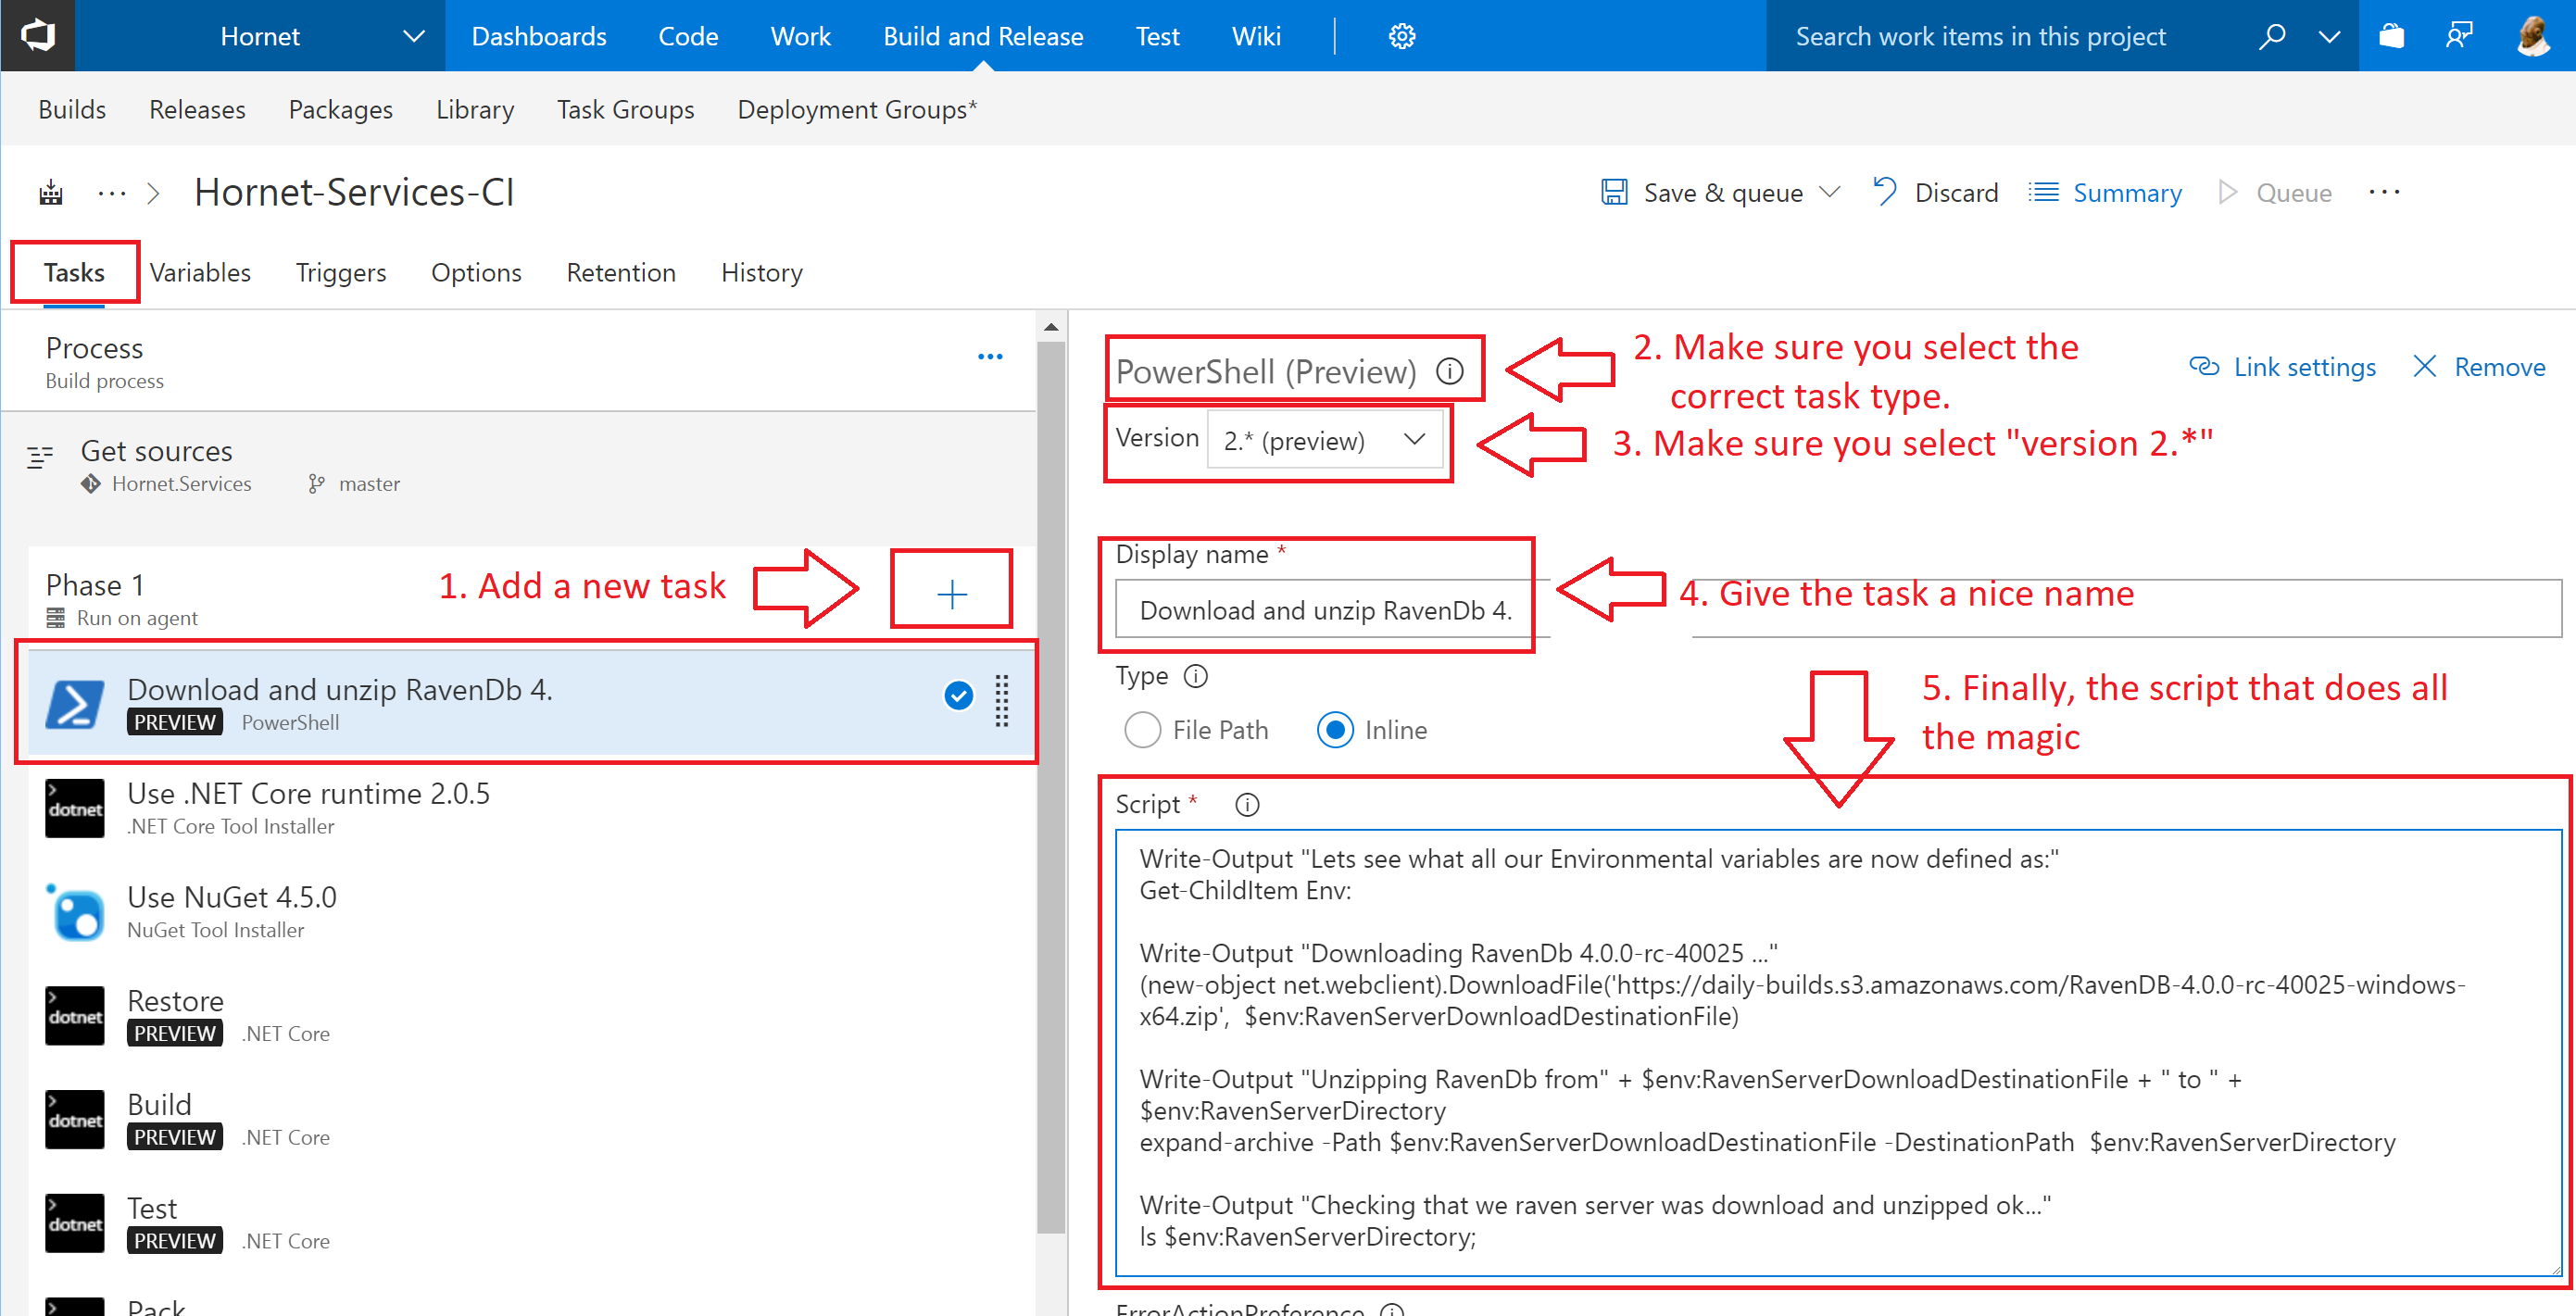Remove the PowerShell task
Screen dimensions: 2576x1316
pos(2479,367)
